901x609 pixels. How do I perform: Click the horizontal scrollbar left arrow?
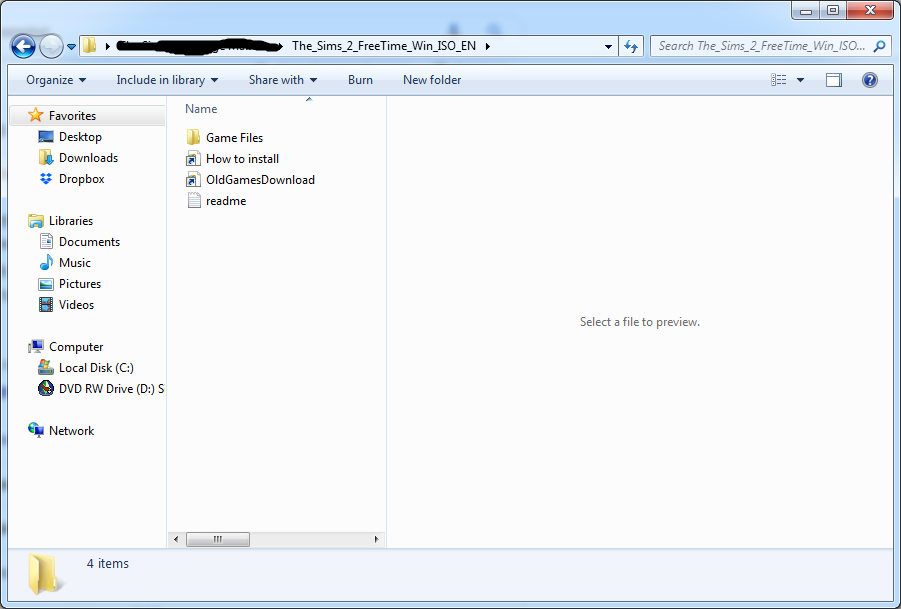pyautogui.click(x=176, y=539)
